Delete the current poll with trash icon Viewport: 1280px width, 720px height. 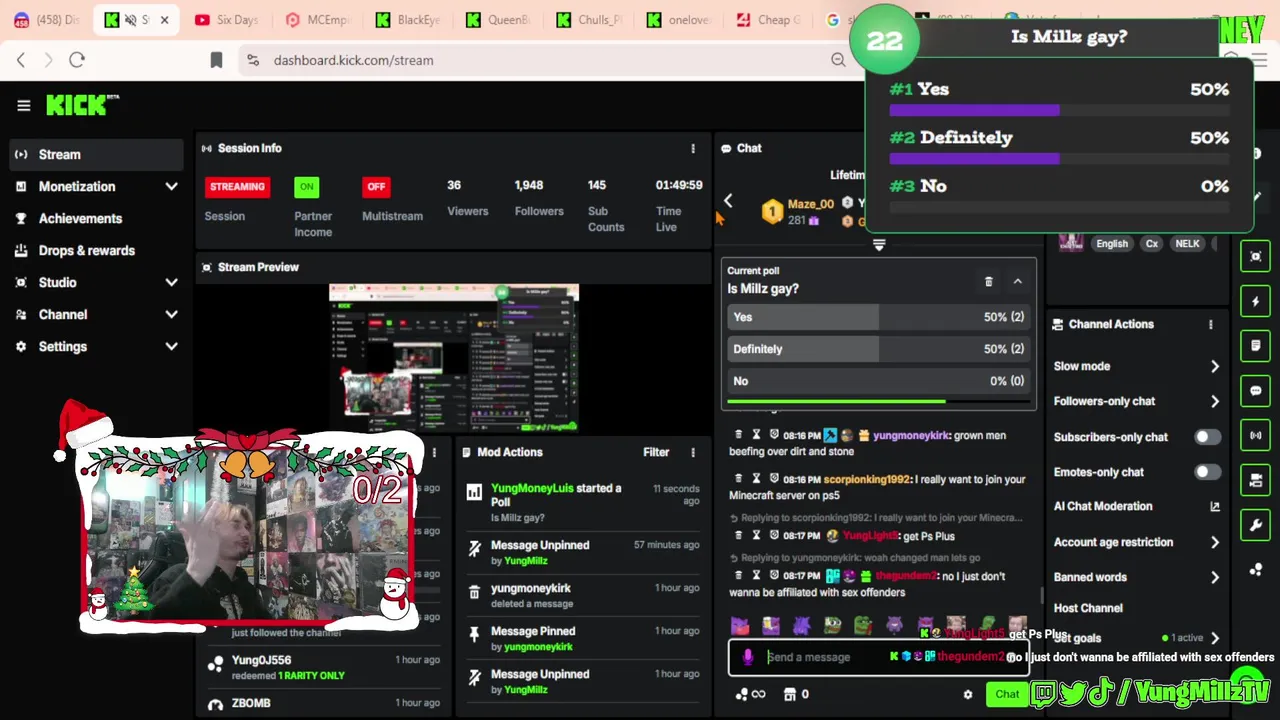(989, 282)
